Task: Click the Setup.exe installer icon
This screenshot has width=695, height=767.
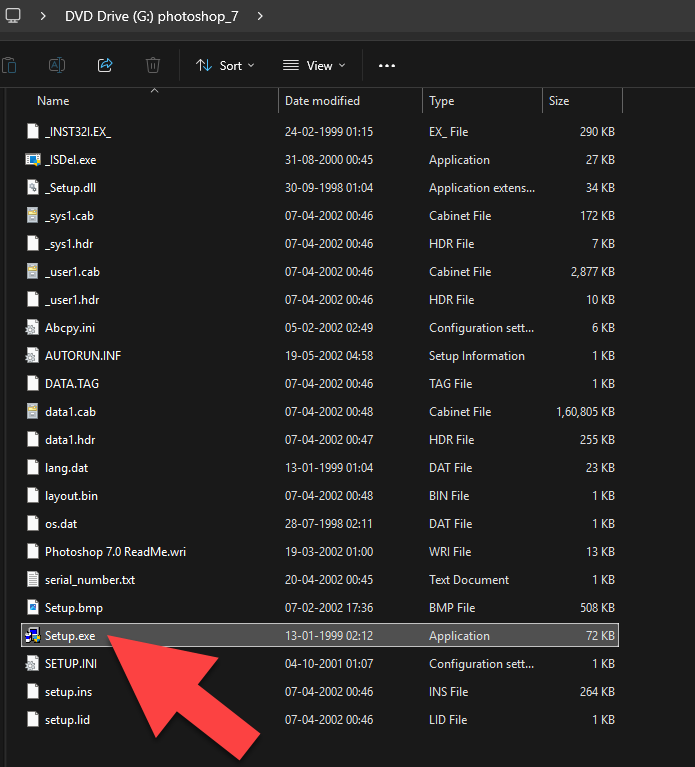Action: point(33,635)
